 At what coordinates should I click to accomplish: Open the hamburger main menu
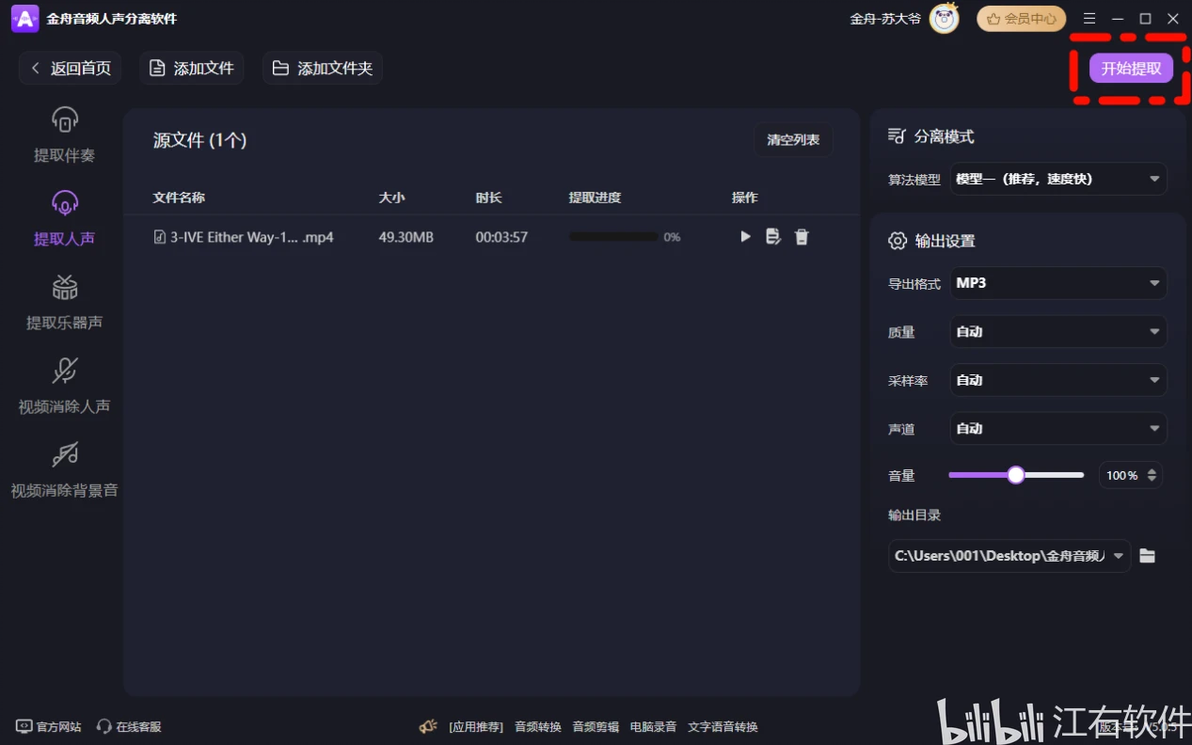click(1089, 18)
